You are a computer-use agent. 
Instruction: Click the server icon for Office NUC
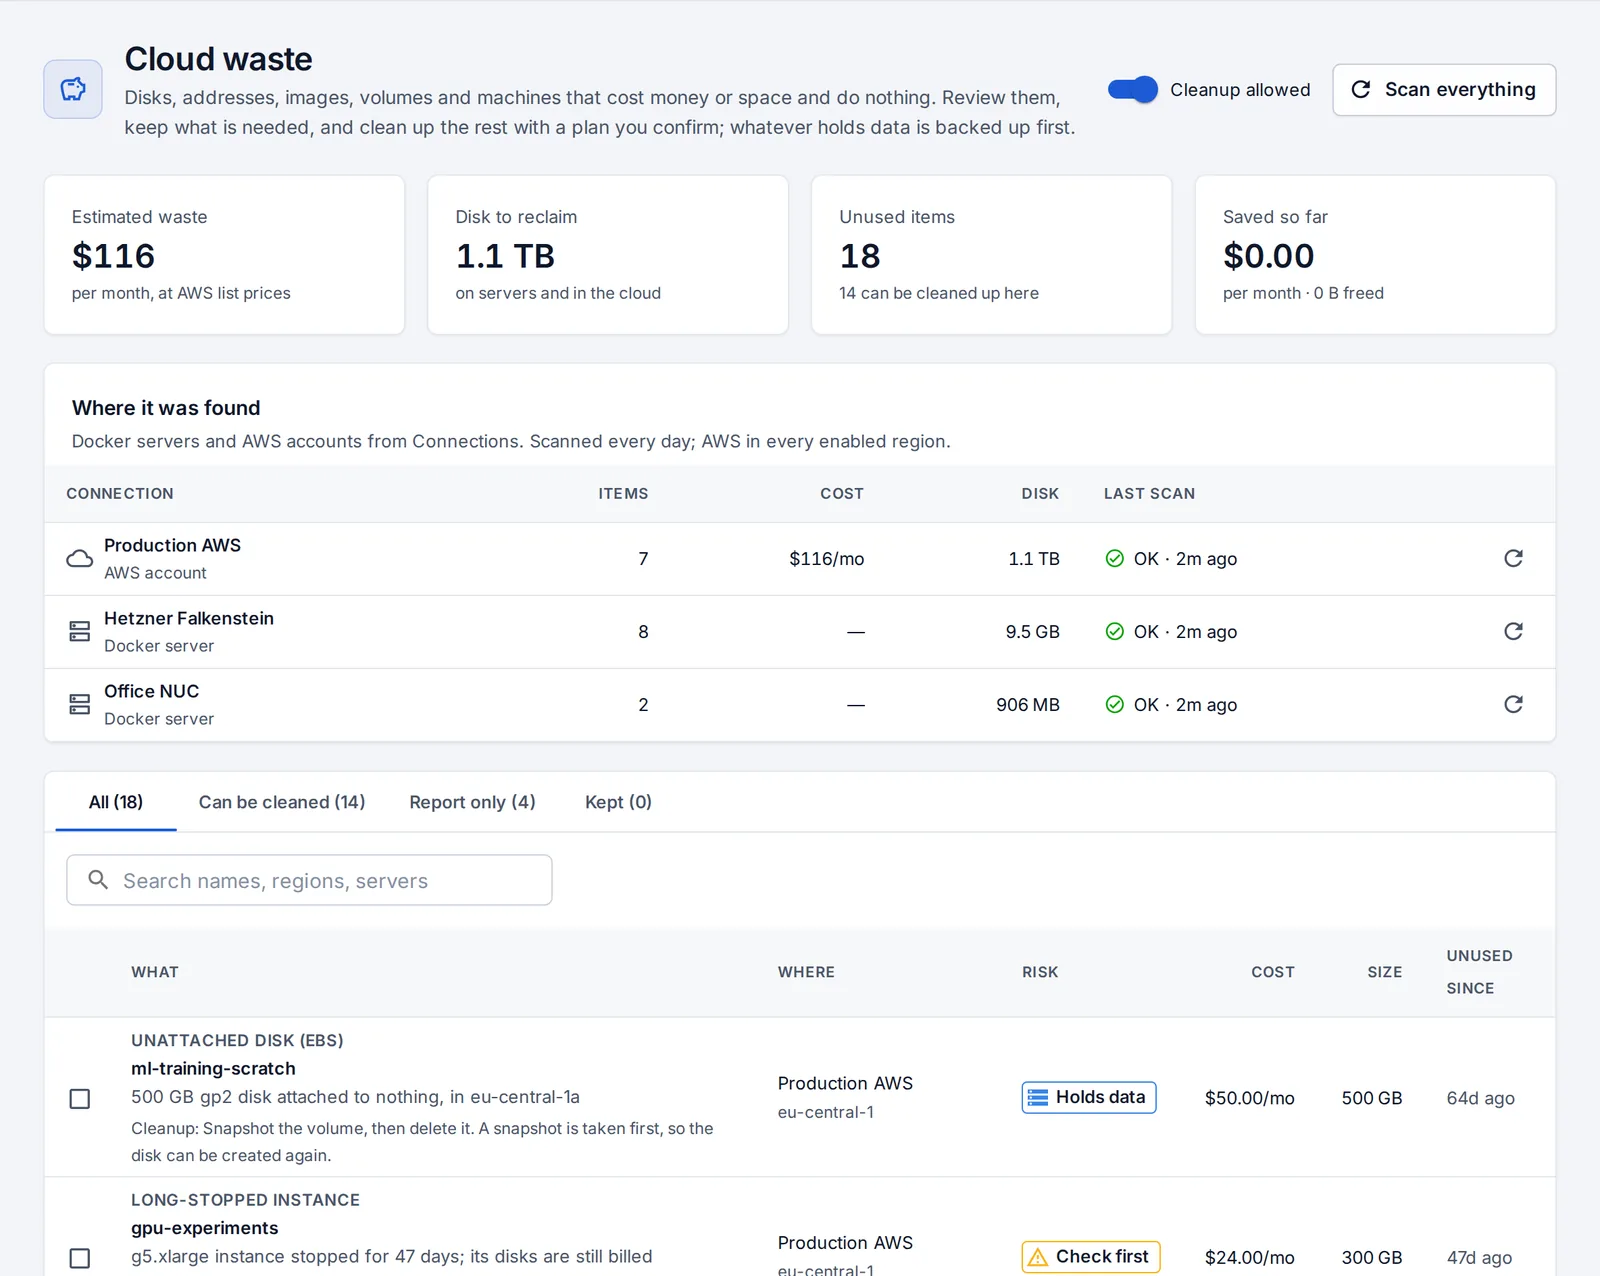(x=80, y=705)
